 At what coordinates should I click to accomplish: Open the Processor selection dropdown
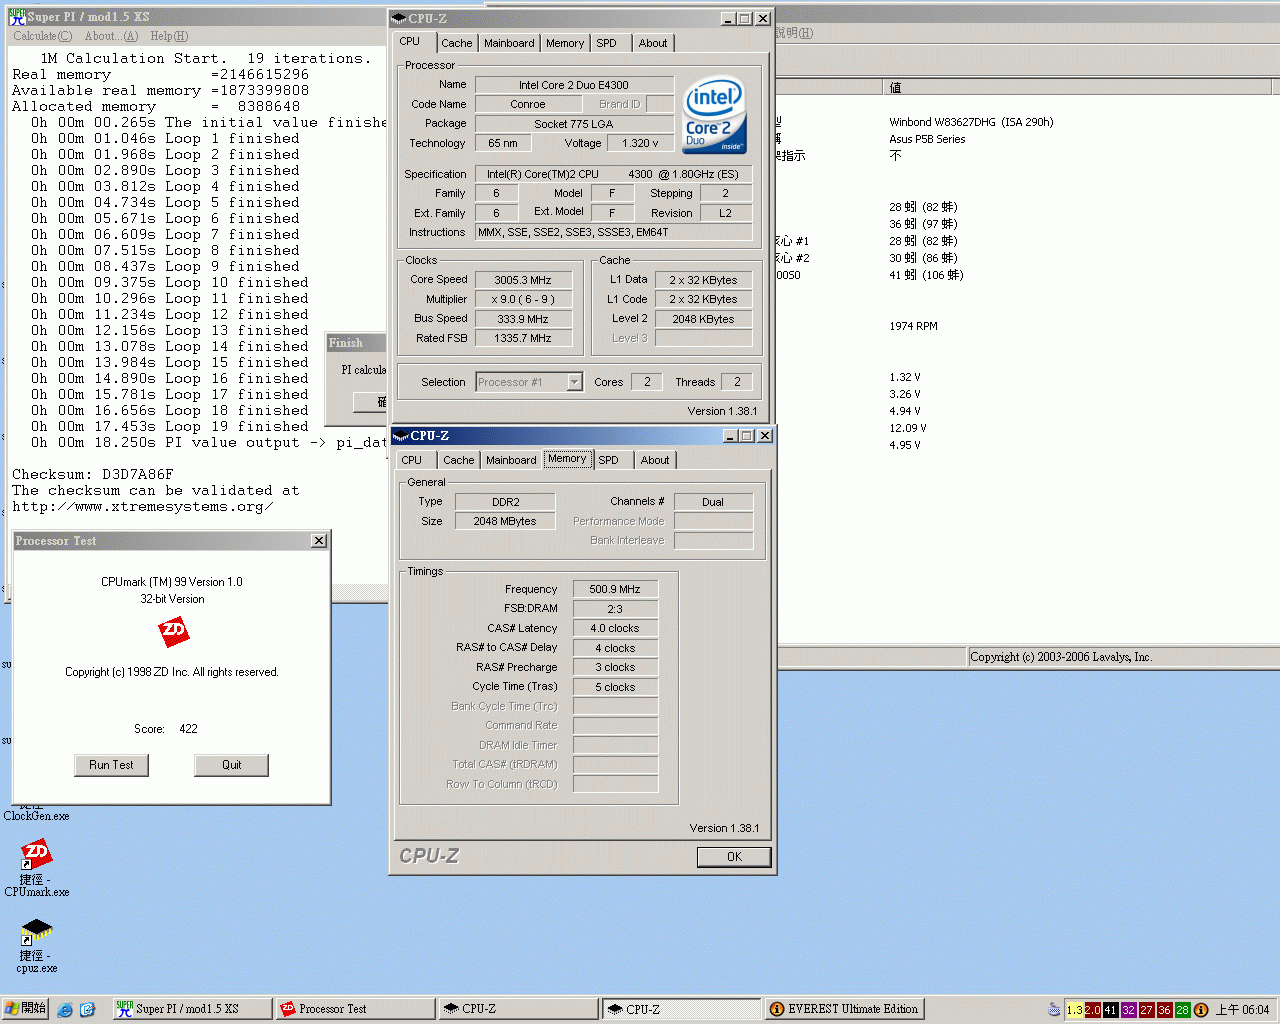[574, 382]
